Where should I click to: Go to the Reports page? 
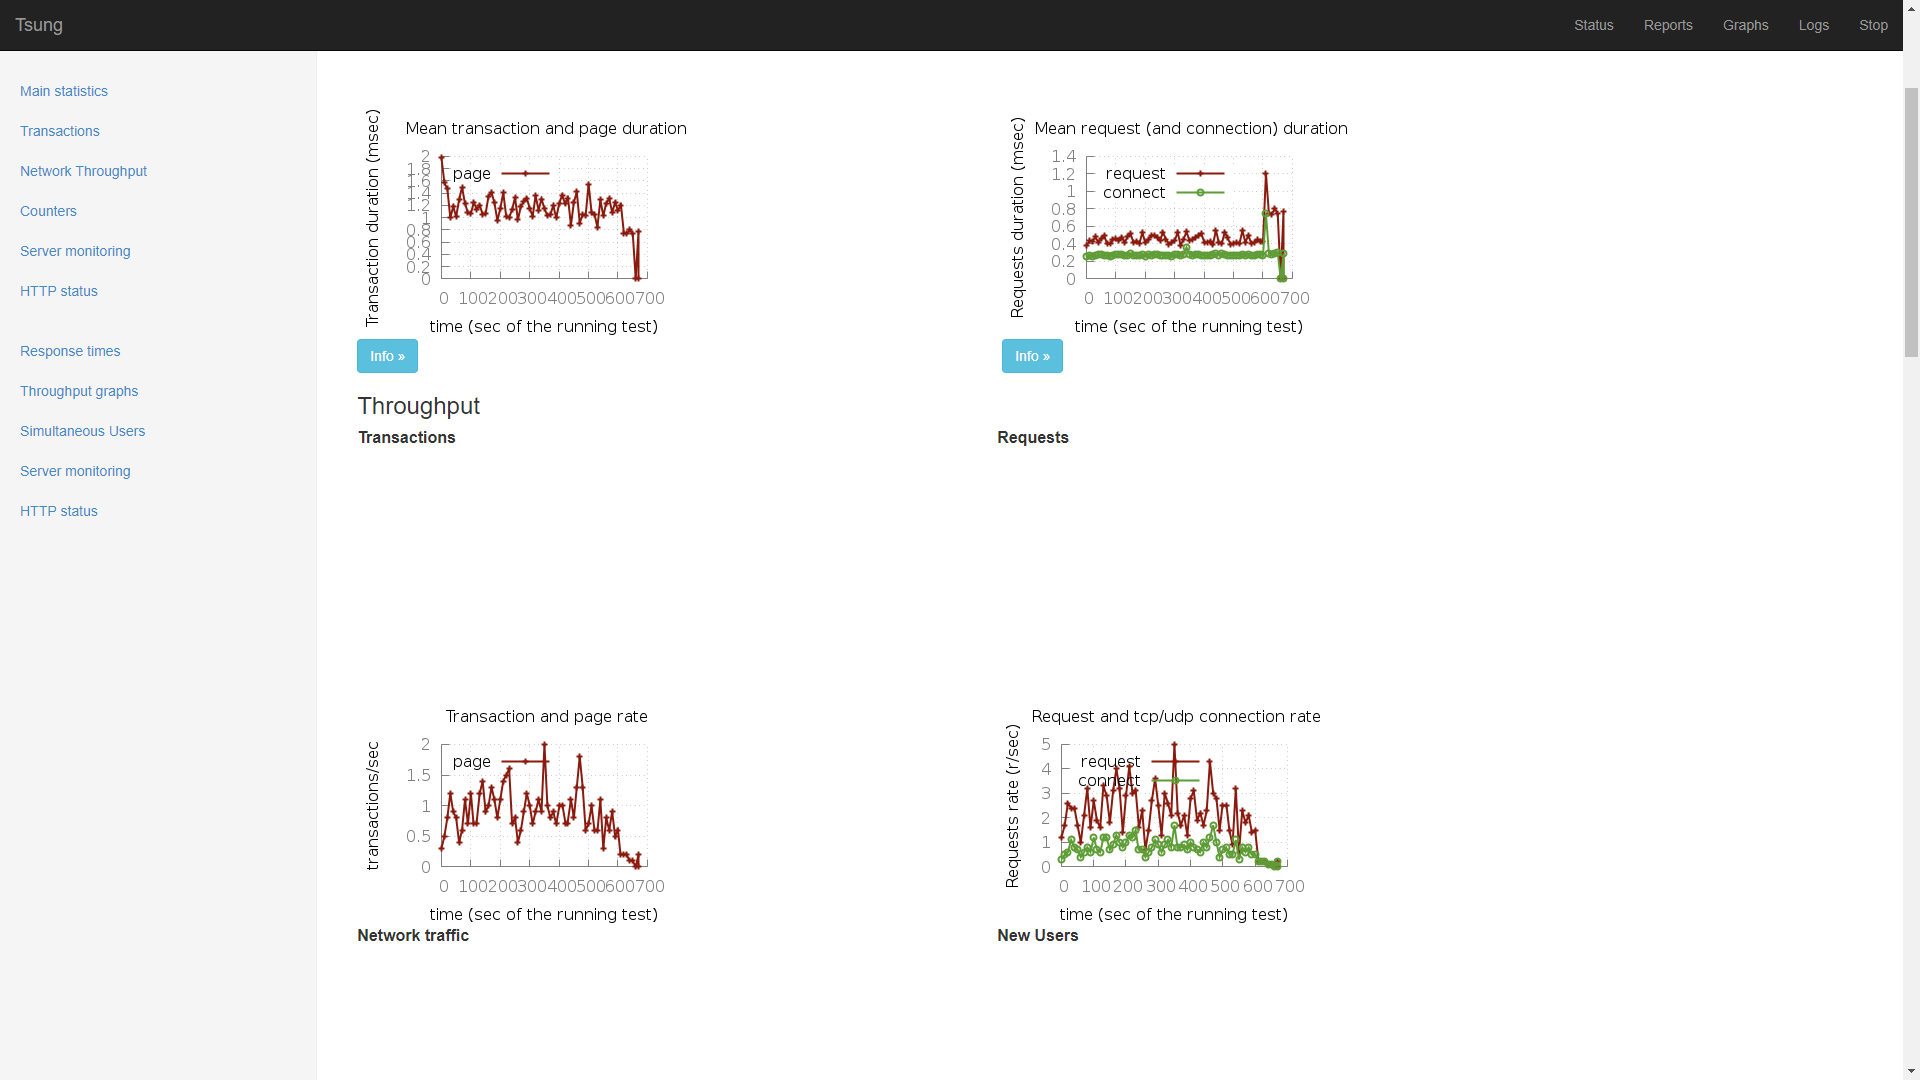1667,25
